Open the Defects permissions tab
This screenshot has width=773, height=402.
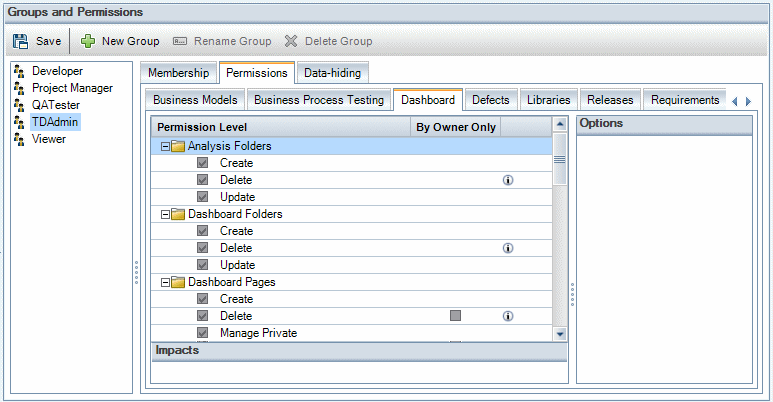click(490, 100)
